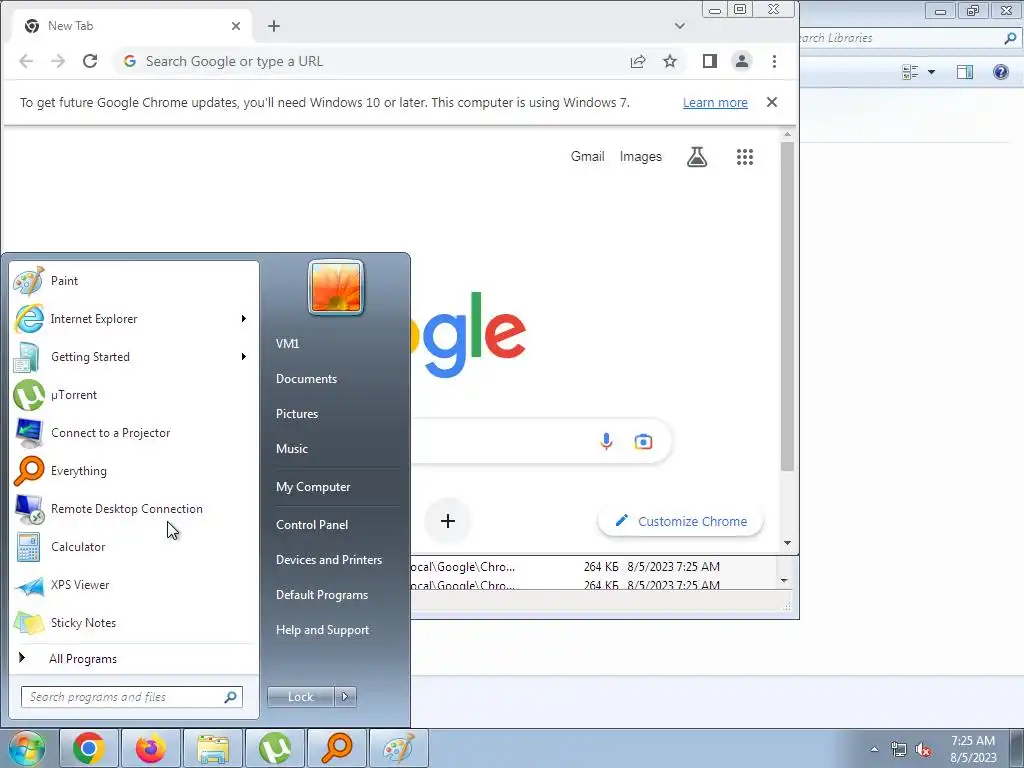Reload the Chrome page
Image resolution: width=1024 pixels, height=768 pixels.
pos(90,61)
